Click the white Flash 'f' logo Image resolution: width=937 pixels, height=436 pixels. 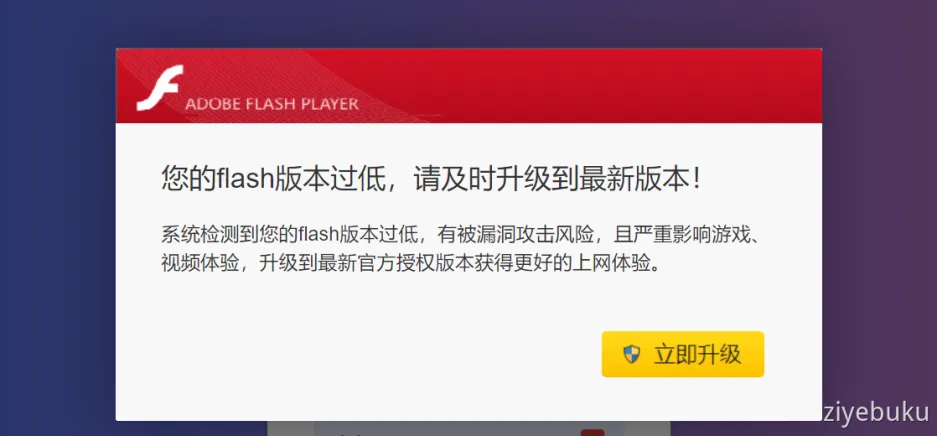pos(159,88)
